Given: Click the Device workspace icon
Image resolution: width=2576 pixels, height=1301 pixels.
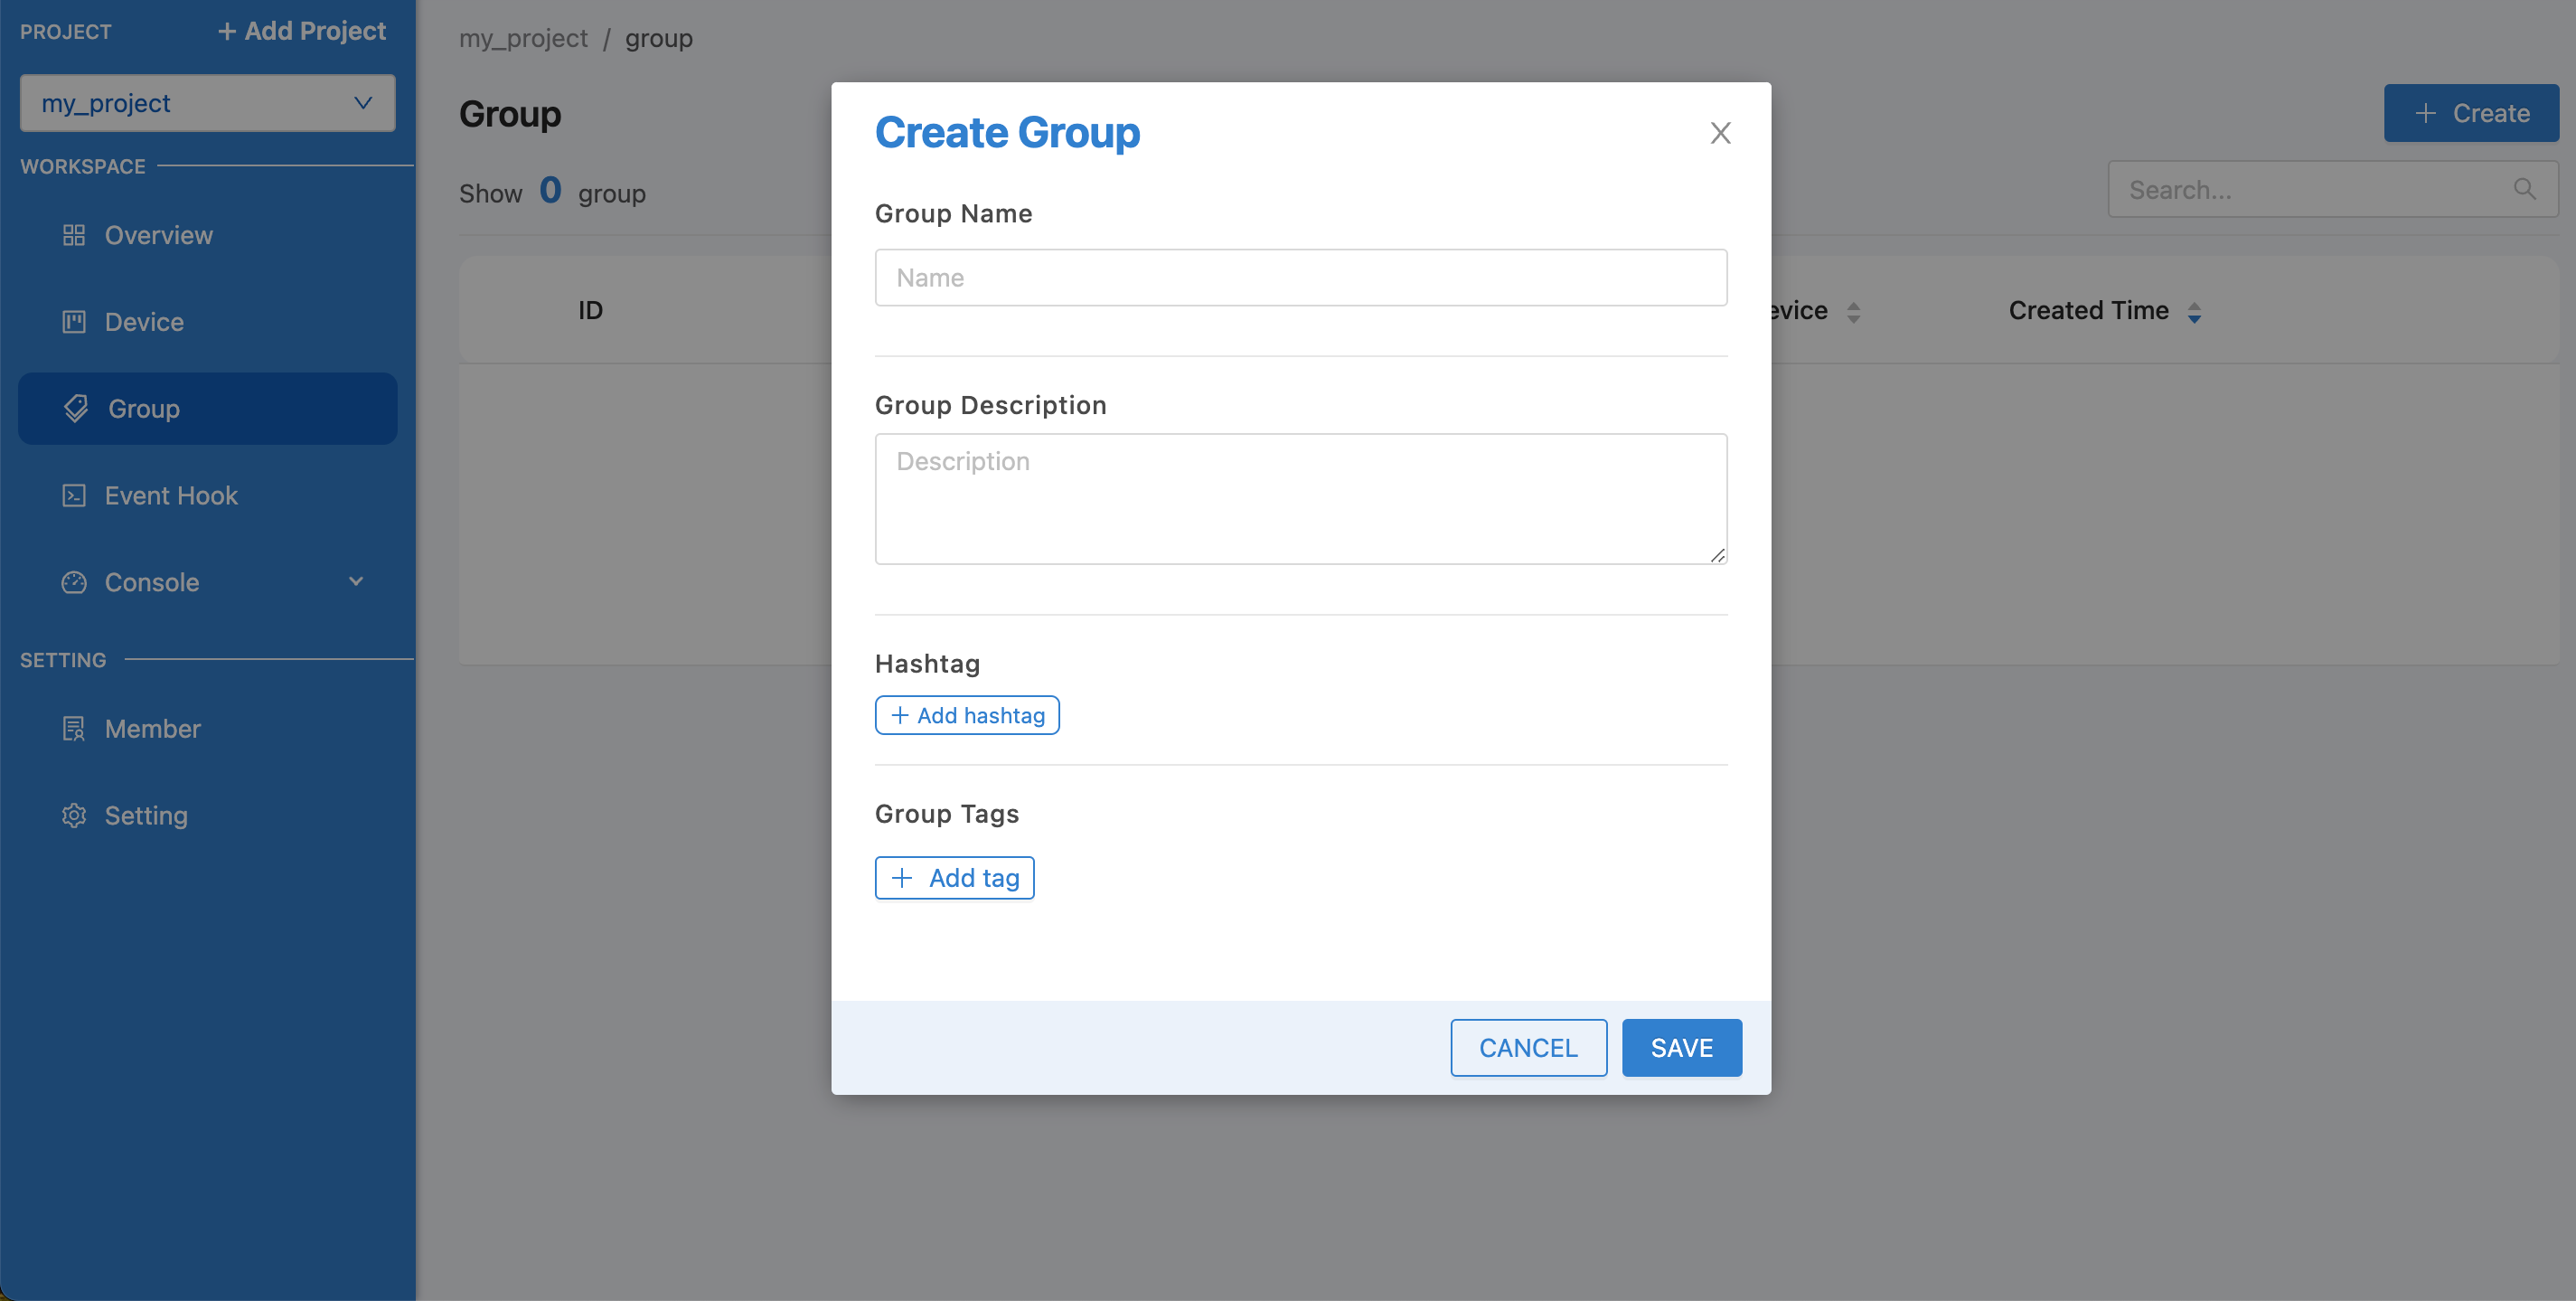Looking at the screenshot, I should pyautogui.click(x=73, y=320).
